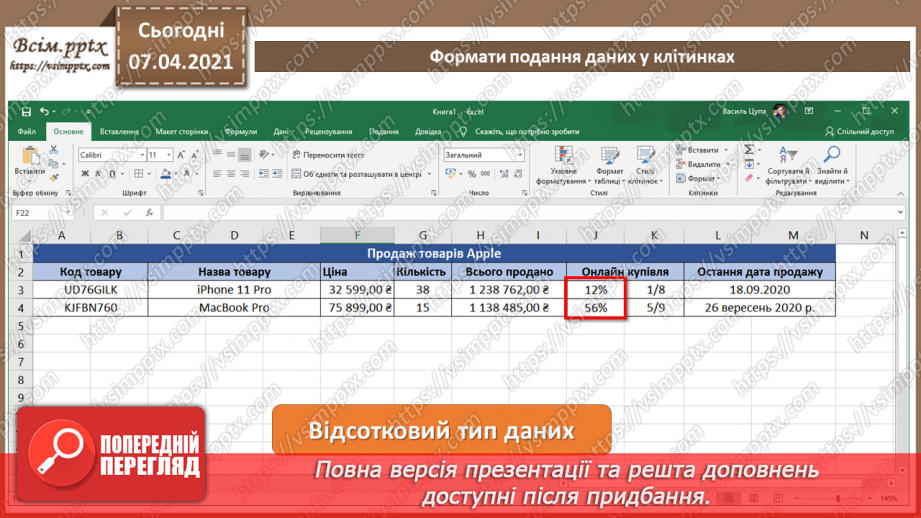Increase font size with the large A icon

point(181,155)
